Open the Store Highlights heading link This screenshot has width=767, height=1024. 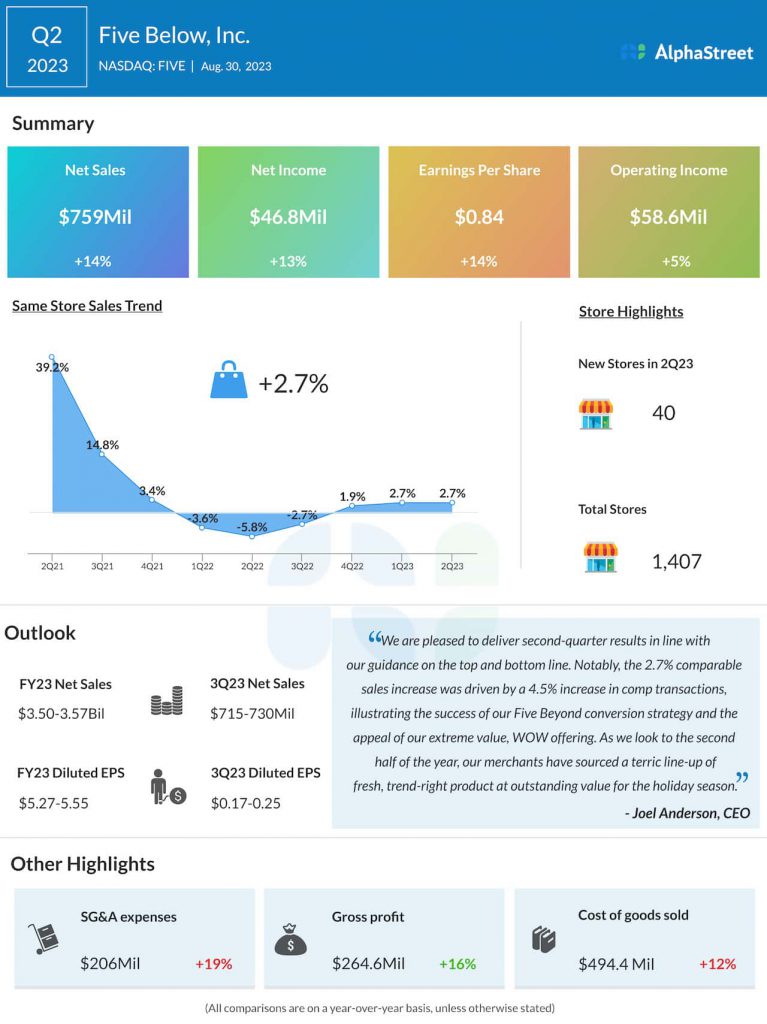(x=631, y=311)
